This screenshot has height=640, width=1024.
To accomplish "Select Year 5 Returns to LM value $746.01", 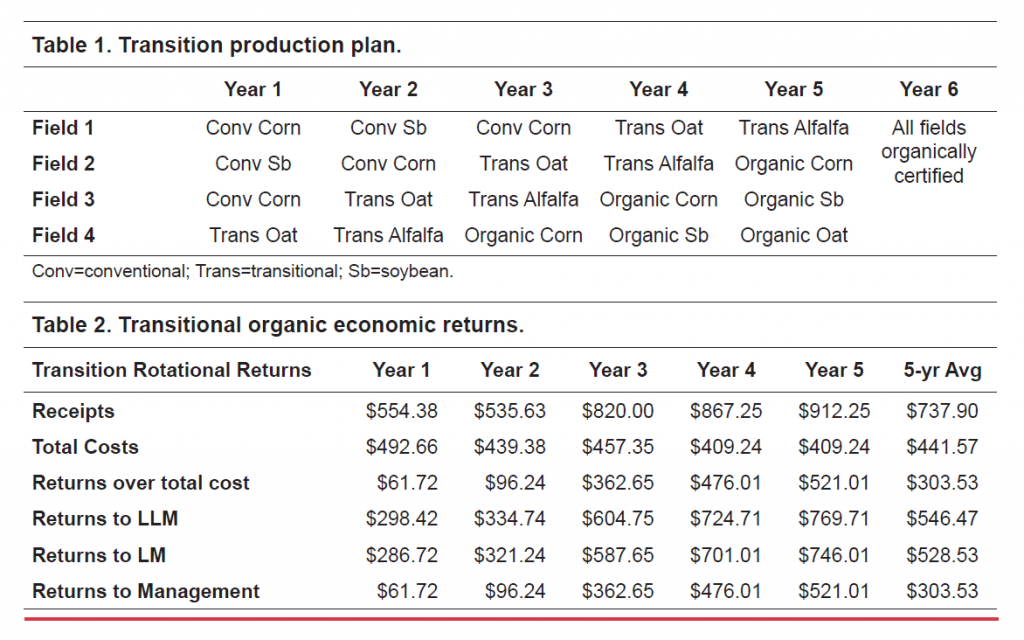I will pyautogui.click(x=834, y=555).
